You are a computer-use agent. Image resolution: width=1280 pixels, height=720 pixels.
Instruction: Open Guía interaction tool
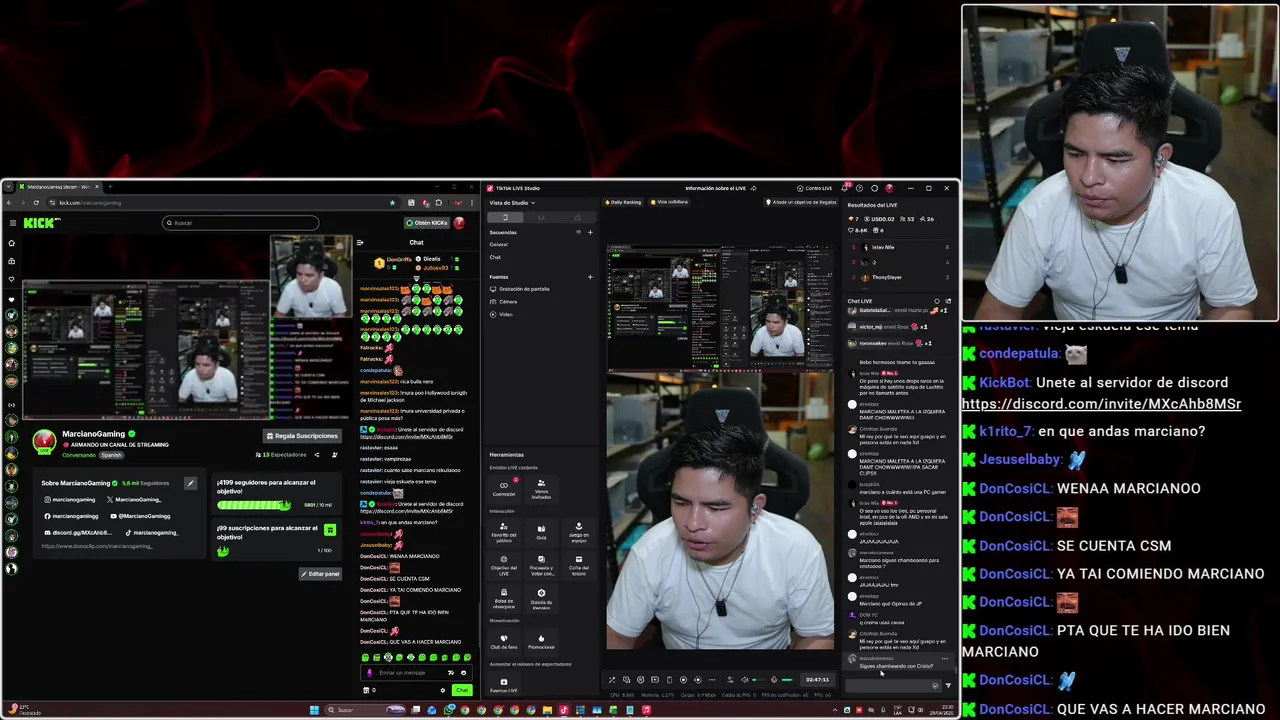[x=541, y=531]
